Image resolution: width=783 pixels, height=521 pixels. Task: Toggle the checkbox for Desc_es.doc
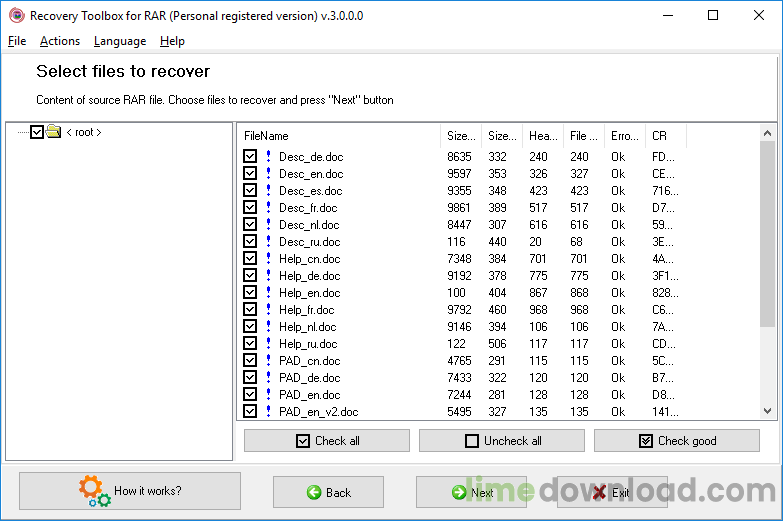pos(250,190)
